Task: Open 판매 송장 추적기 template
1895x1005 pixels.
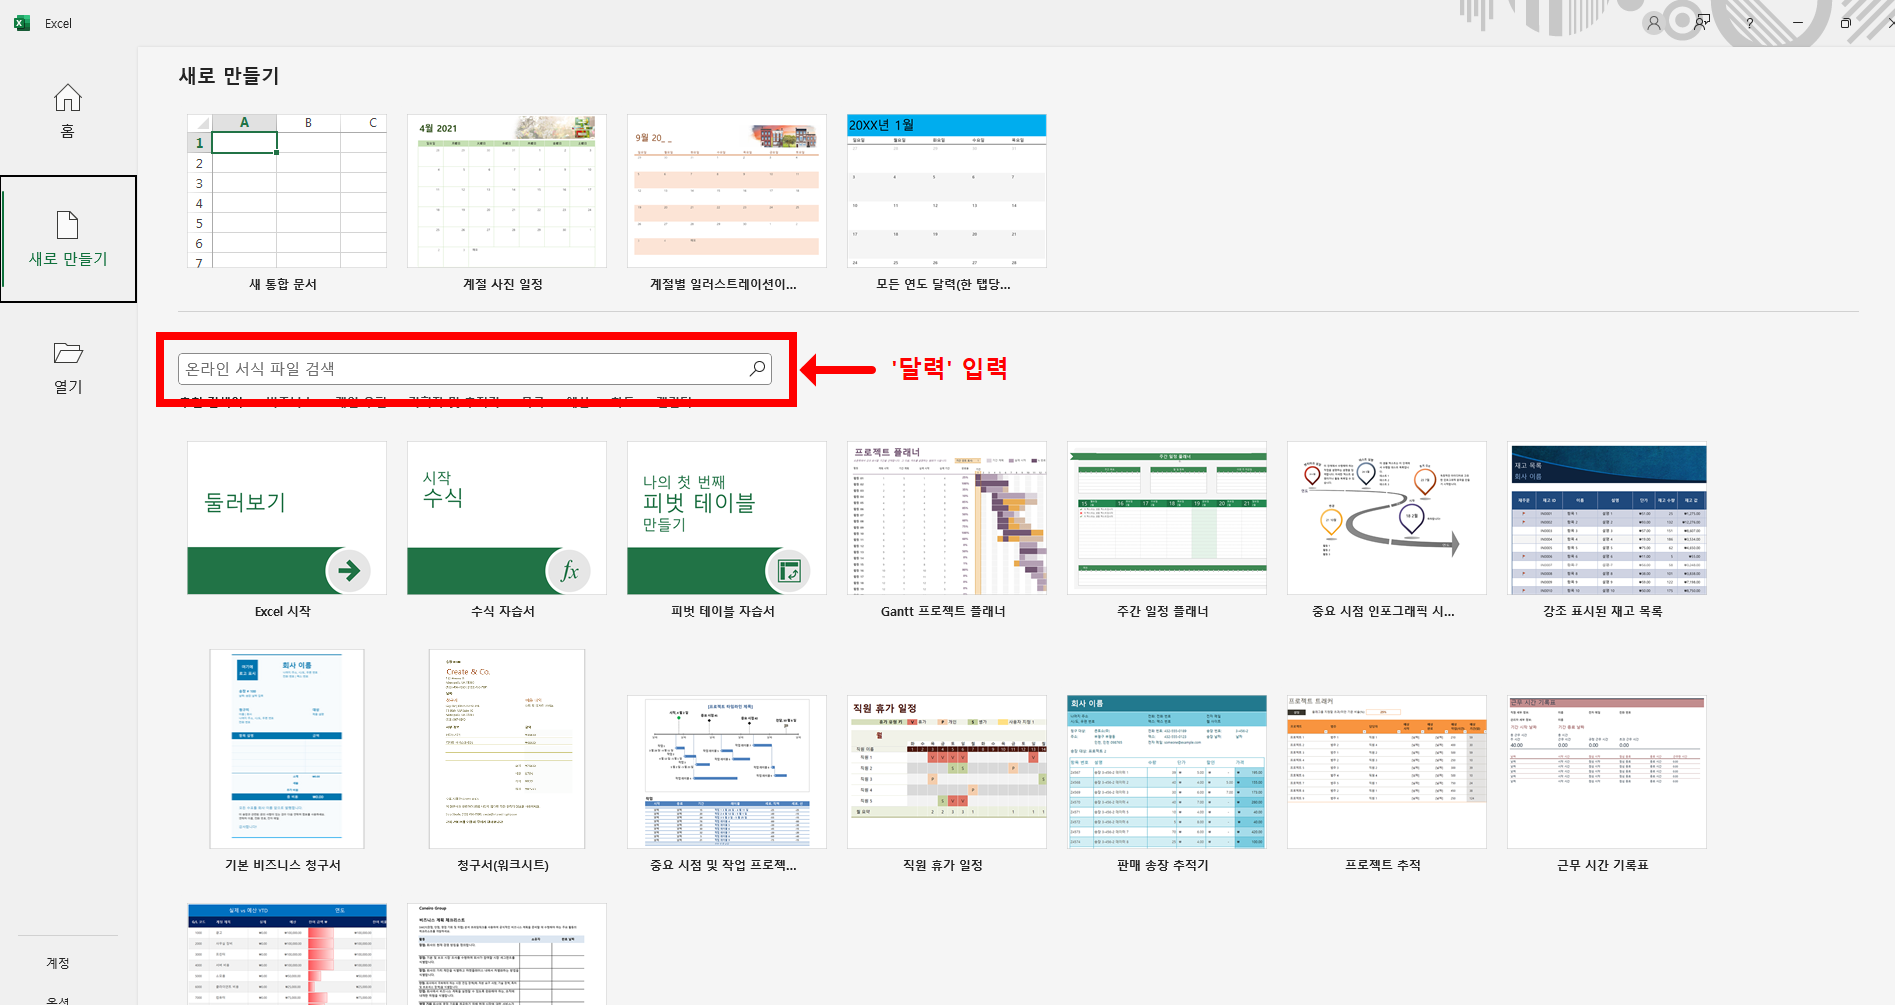Action: [x=1167, y=772]
